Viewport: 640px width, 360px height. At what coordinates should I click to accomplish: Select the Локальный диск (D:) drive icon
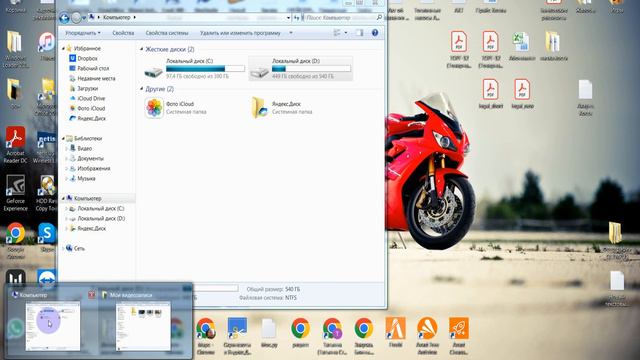260,72
